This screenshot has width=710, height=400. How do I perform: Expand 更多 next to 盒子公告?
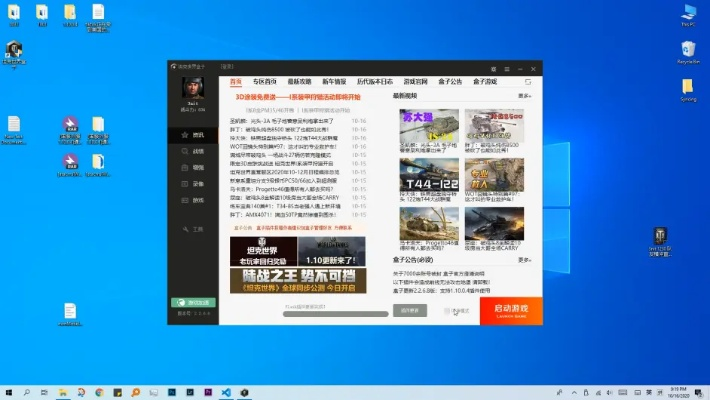coord(524,261)
